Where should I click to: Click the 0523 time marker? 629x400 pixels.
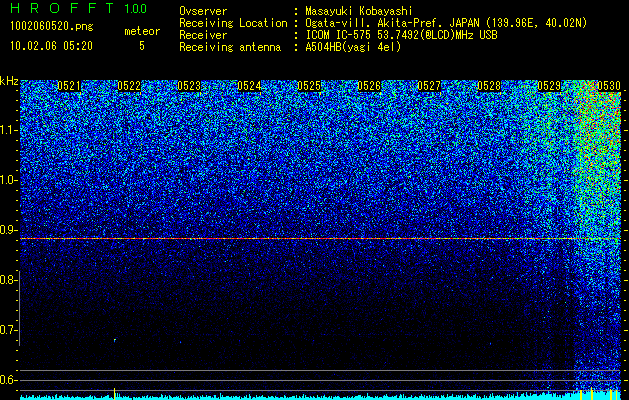click(189, 86)
